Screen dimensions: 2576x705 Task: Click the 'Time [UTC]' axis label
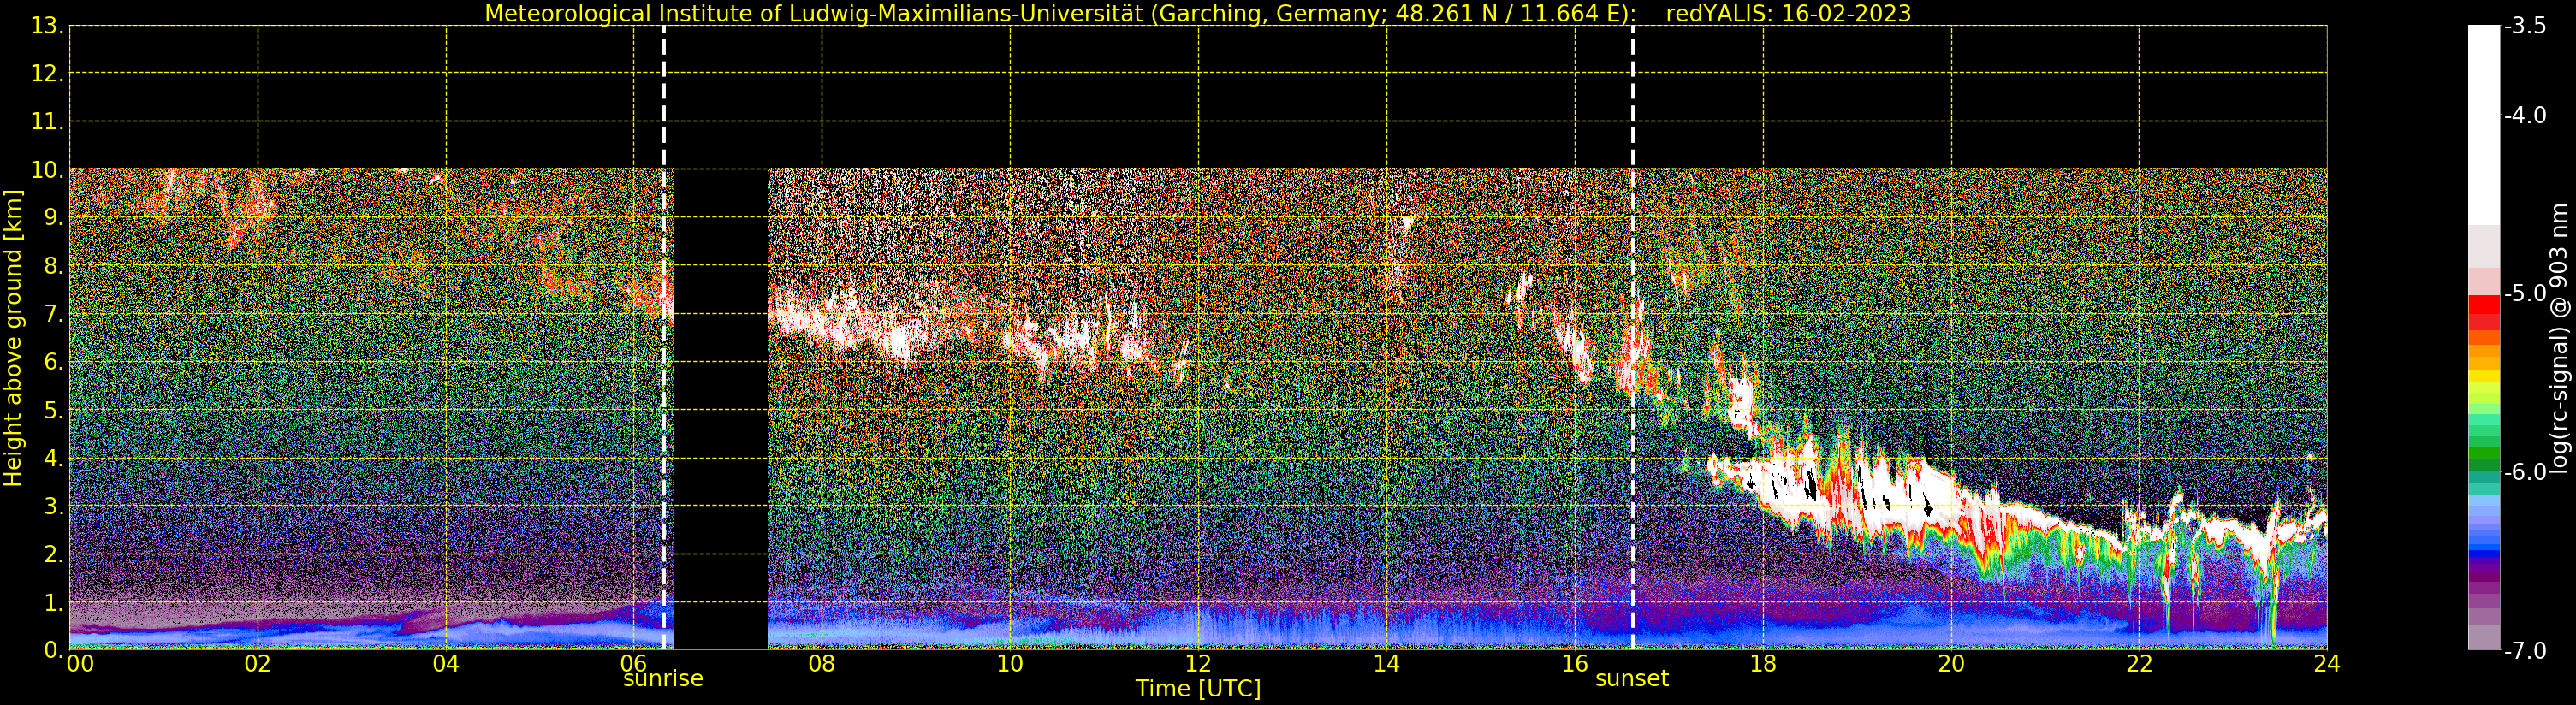pyautogui.click(x=1198, y=688)
